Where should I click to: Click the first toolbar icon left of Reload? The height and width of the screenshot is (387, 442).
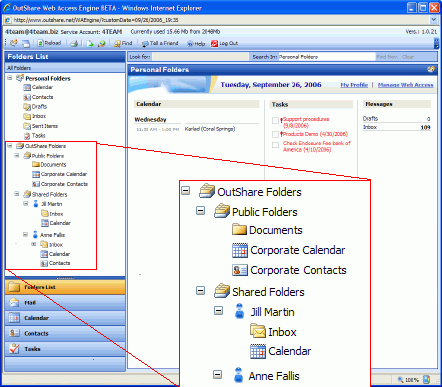(14, 43)
